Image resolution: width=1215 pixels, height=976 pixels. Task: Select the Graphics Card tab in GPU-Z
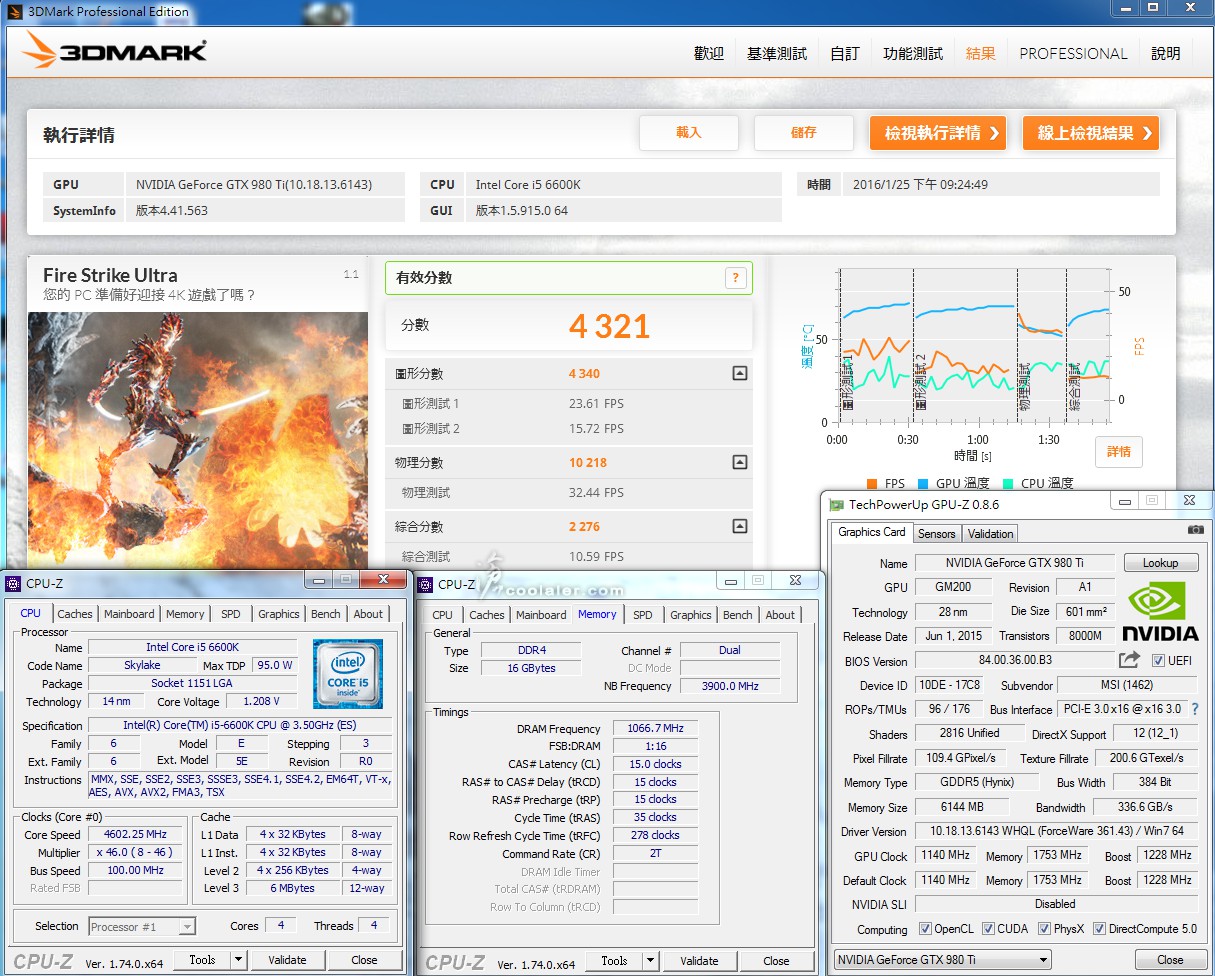coord(871,532)
